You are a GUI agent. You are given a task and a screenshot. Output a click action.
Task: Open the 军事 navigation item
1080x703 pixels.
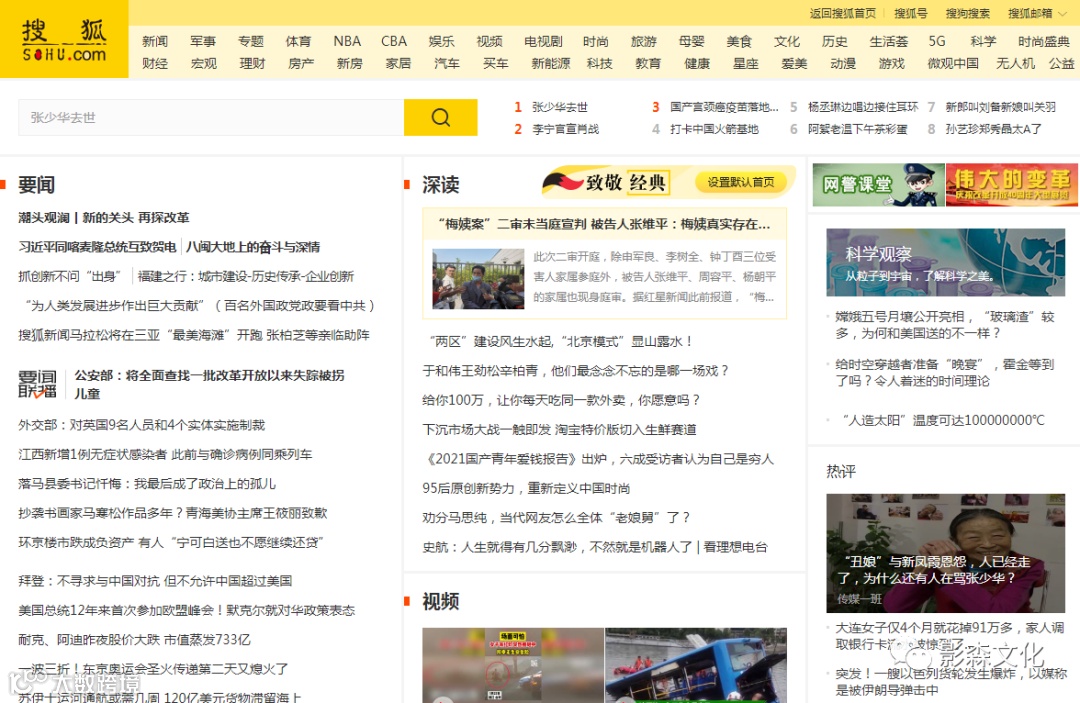click(x=203, y=41)
